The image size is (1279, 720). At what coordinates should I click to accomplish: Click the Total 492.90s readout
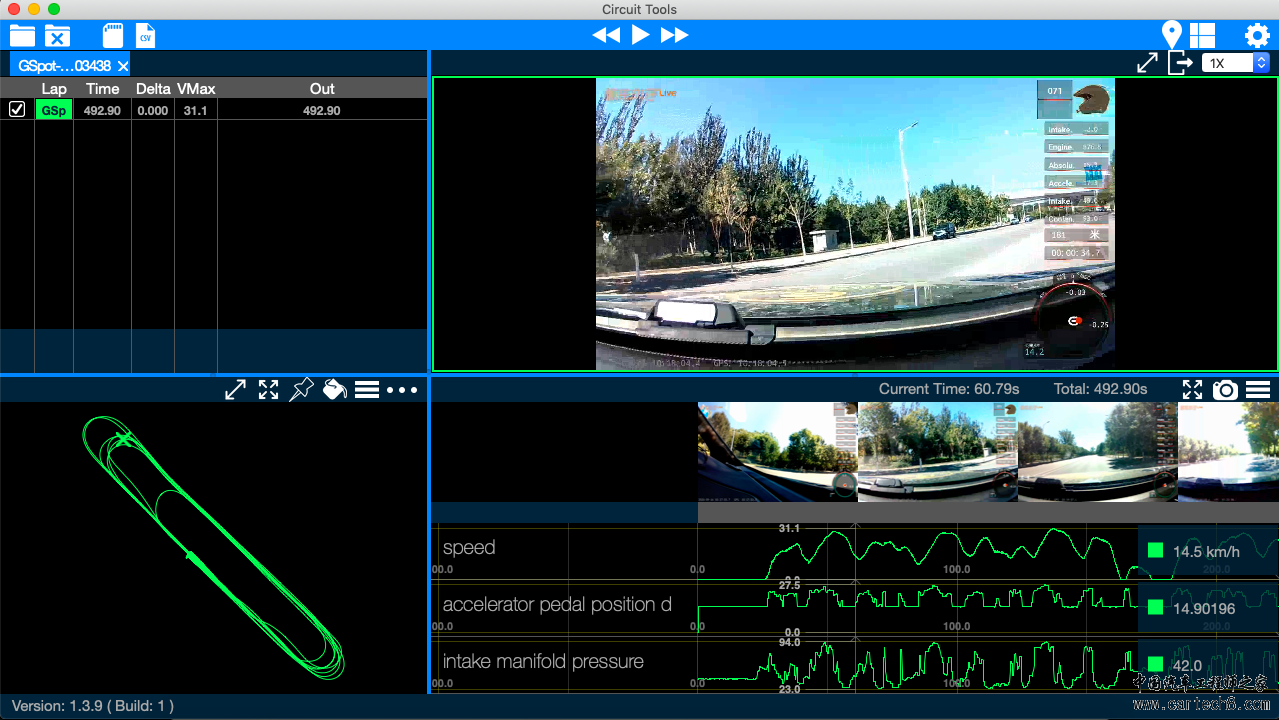point(1100,389)
